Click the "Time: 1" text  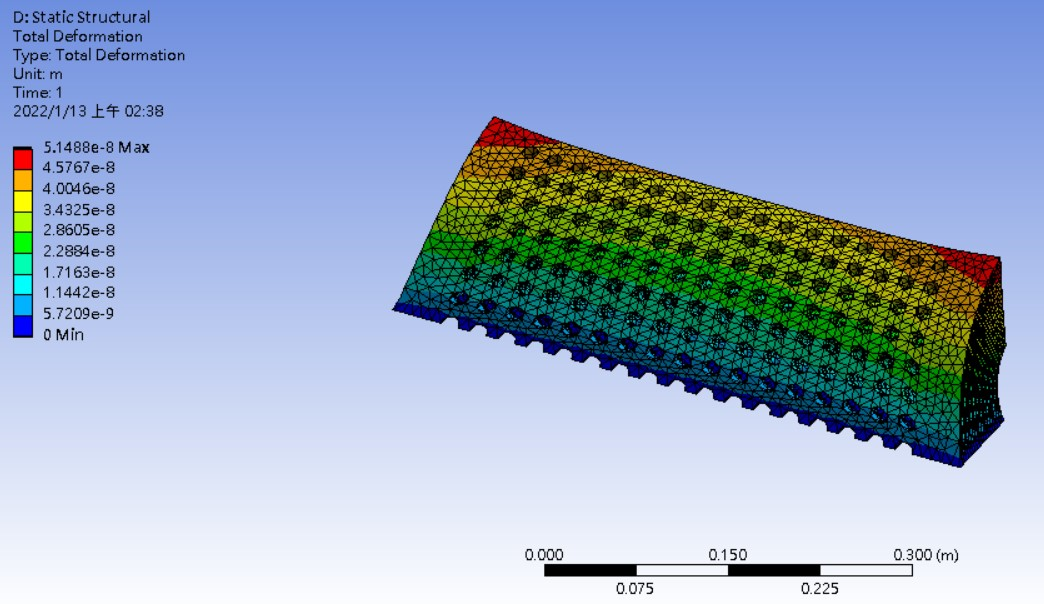point(37,93)
